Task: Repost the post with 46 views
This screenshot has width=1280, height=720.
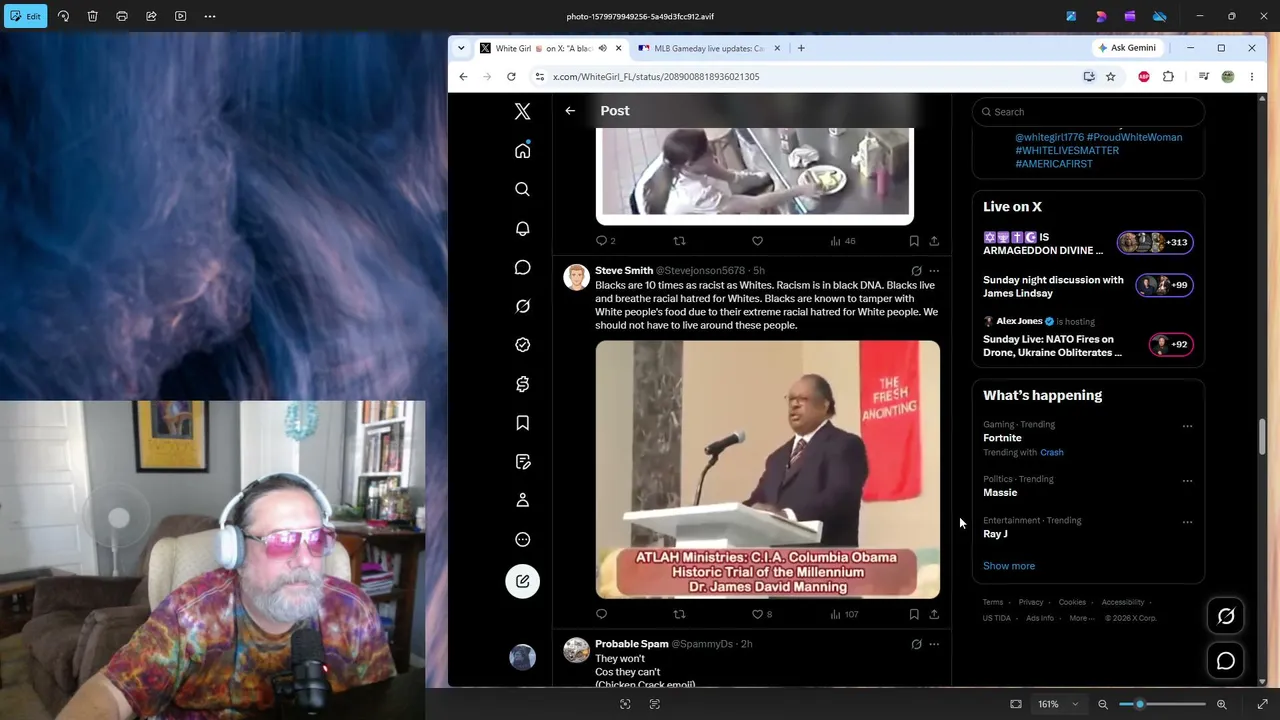Action: click(679, 241)
